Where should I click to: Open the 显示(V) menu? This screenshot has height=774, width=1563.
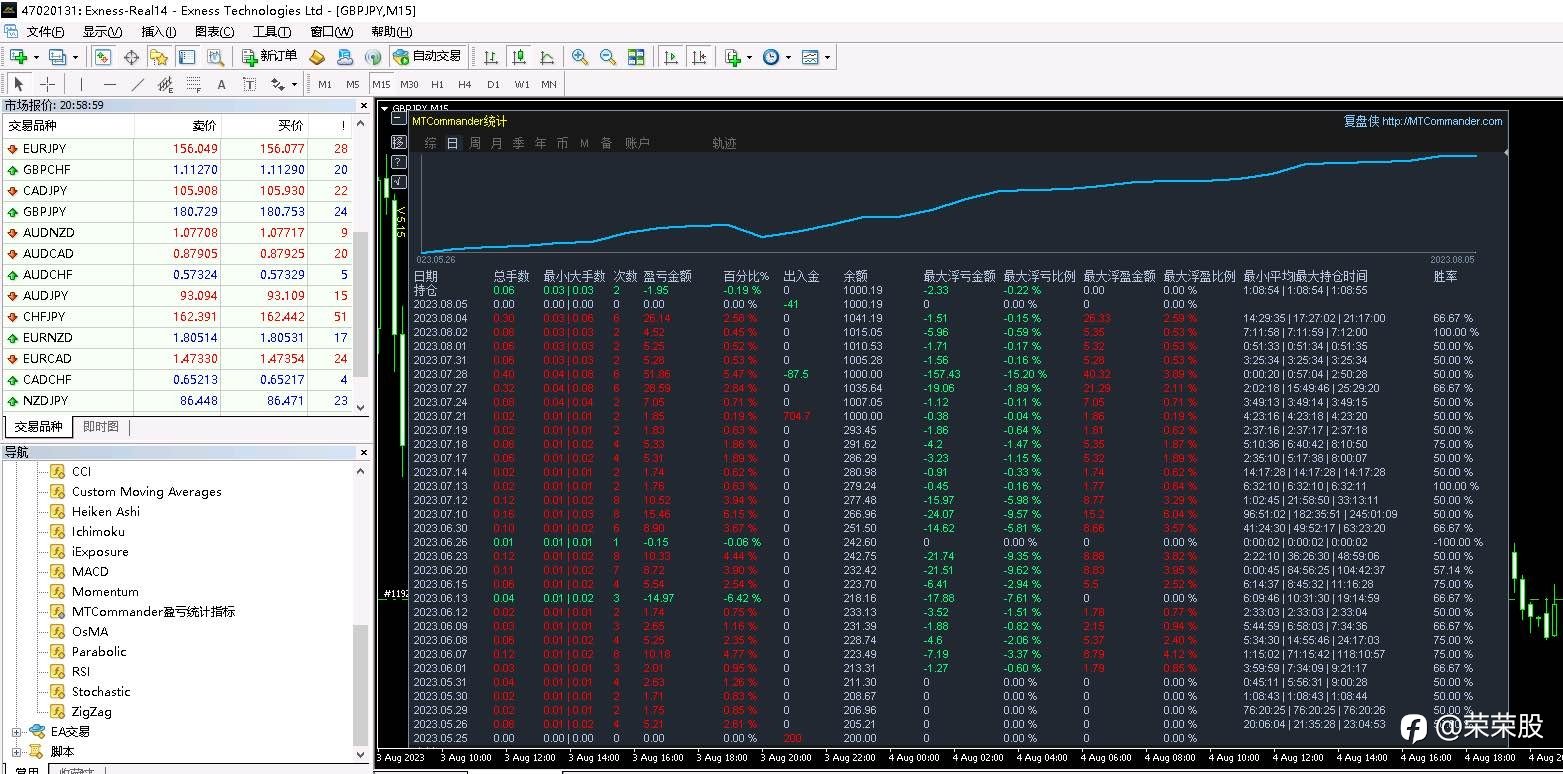102,31
